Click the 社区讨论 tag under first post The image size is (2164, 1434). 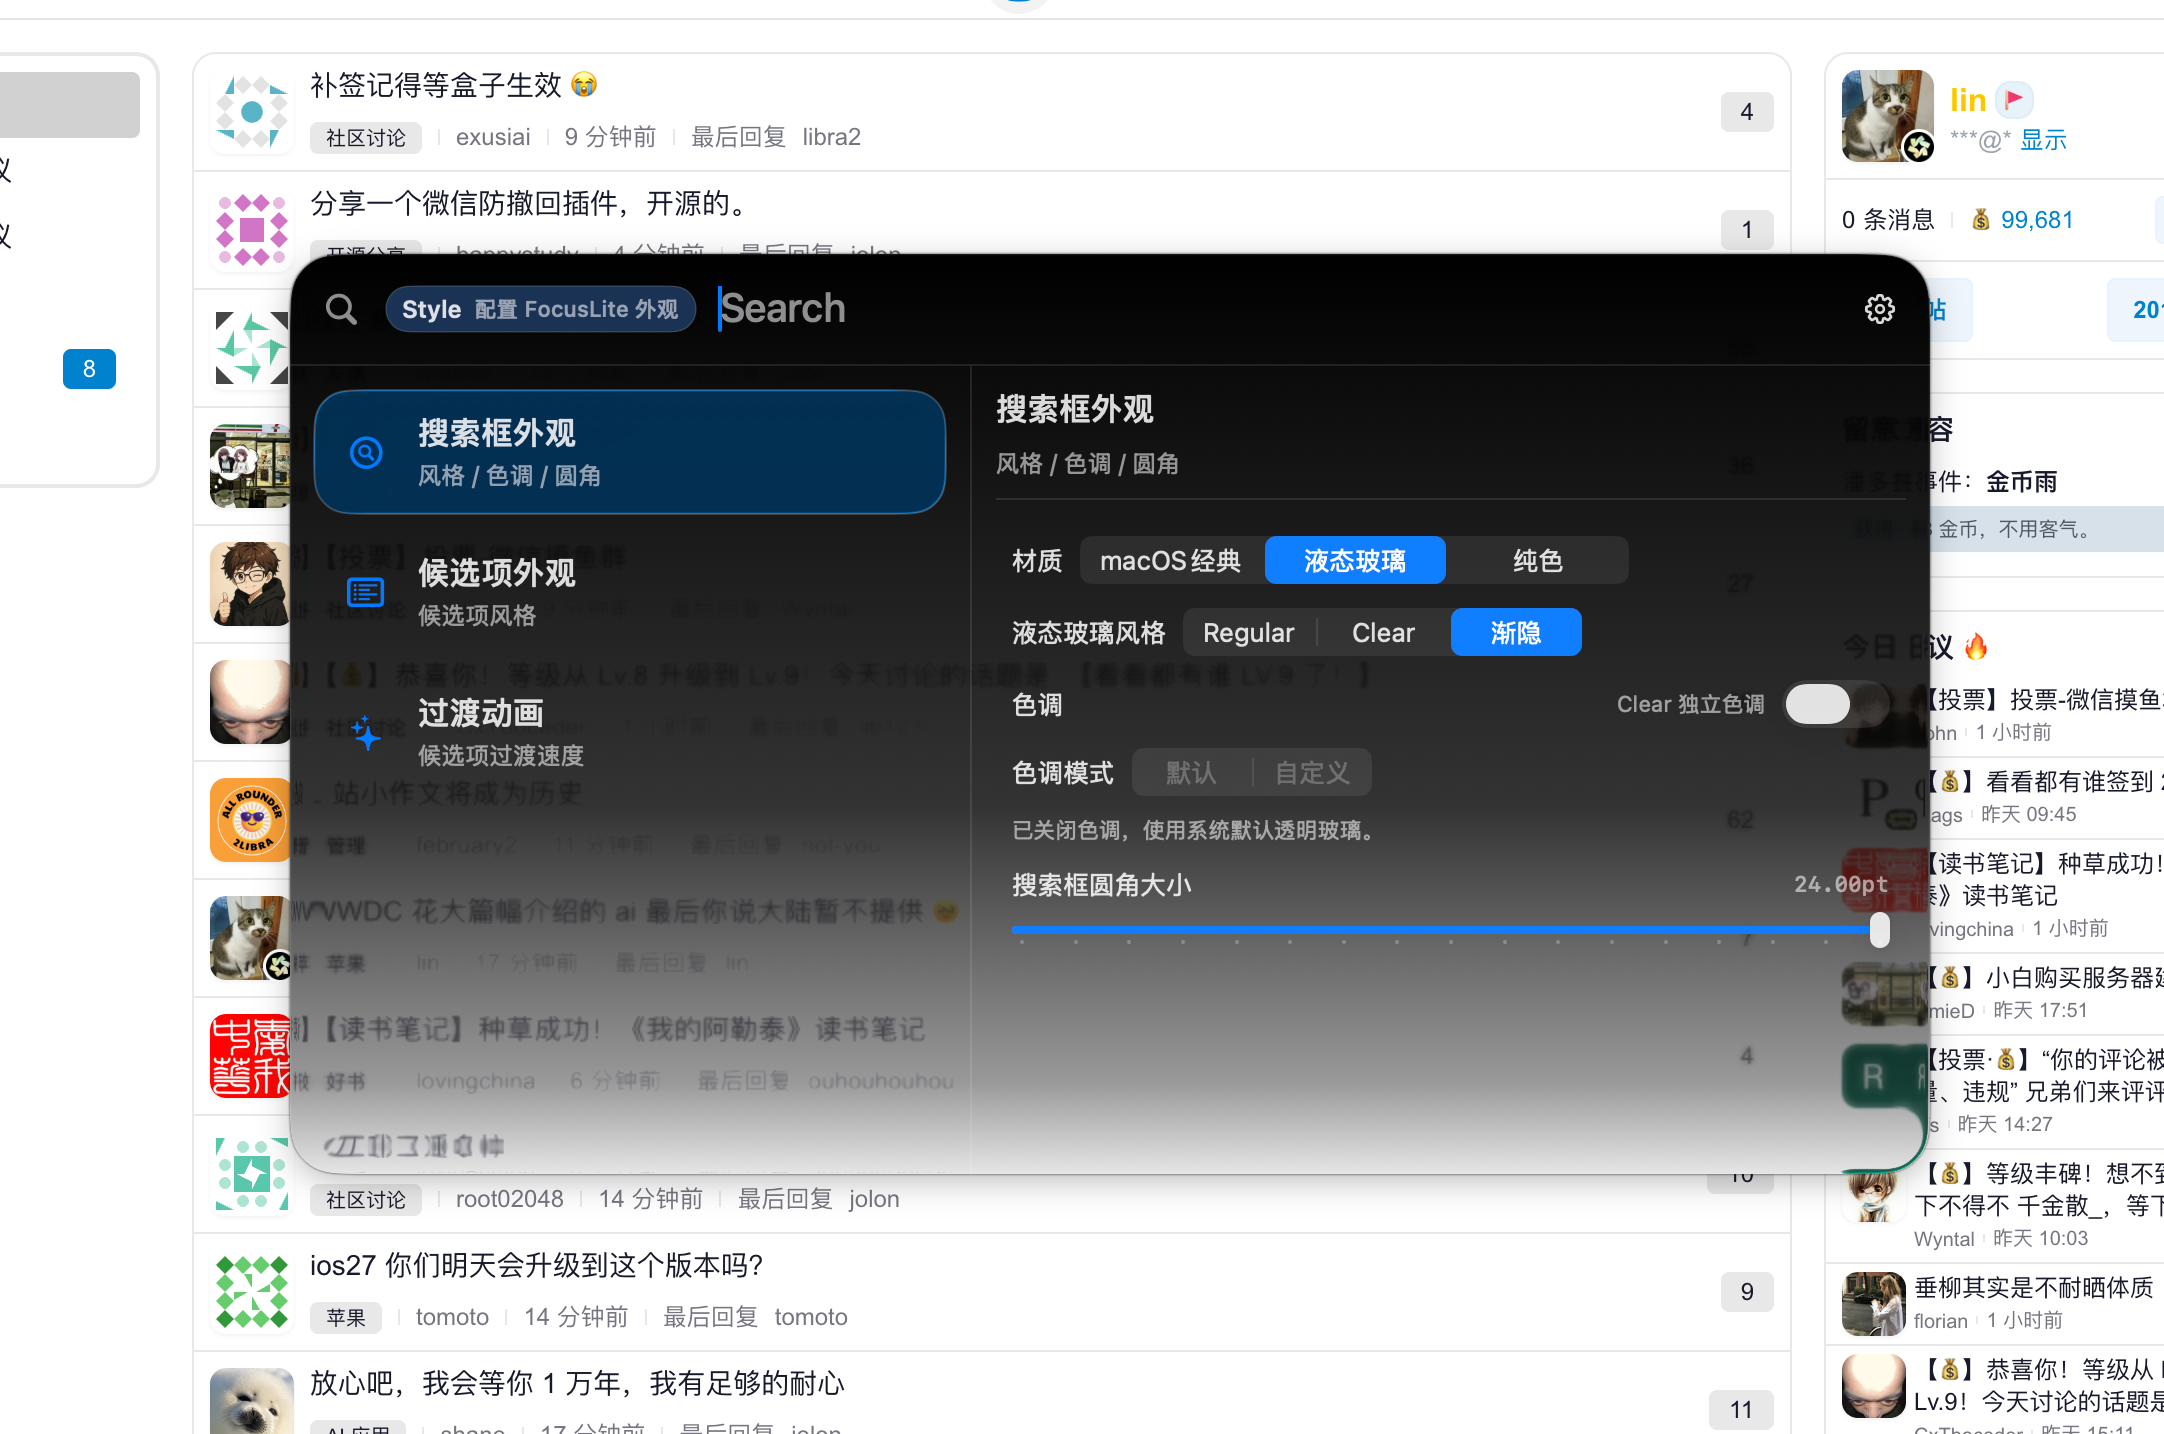coord(366,138)
